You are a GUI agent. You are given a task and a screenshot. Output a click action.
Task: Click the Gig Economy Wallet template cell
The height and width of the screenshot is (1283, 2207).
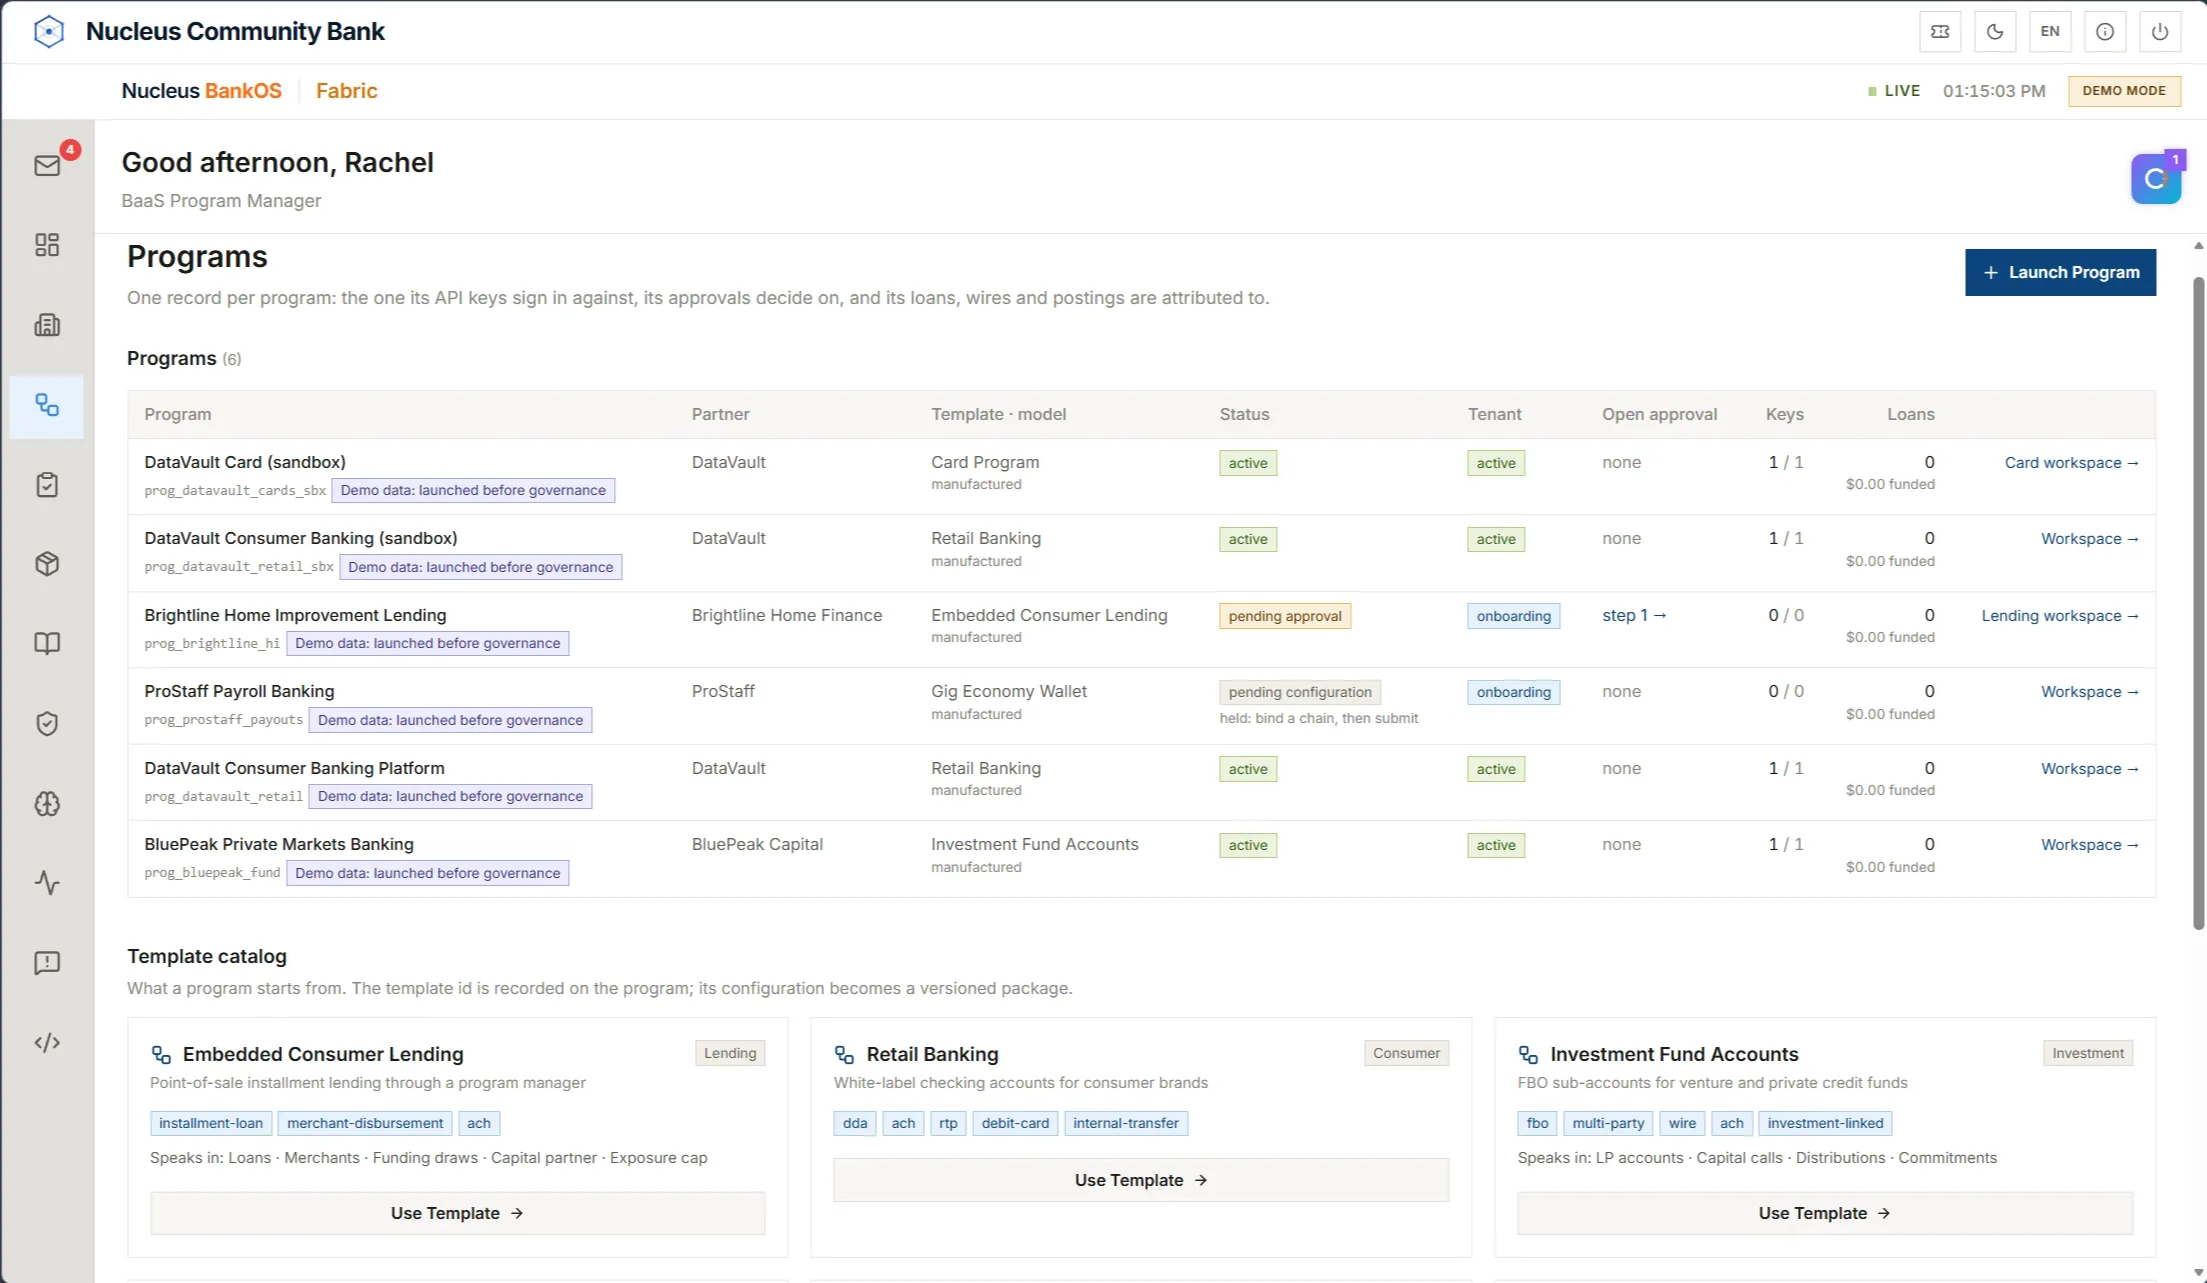point(1008,691)
